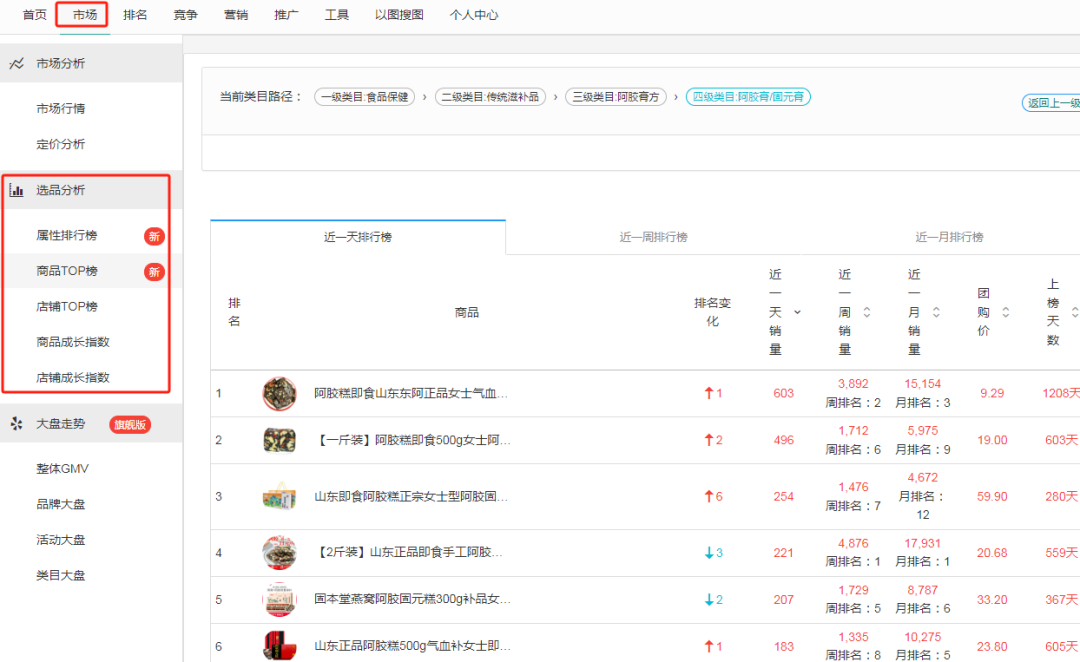Click the product thumbnail of rank 1 item
The height and width of the screenshot is (662, 1080).
[x=280, y=393]
